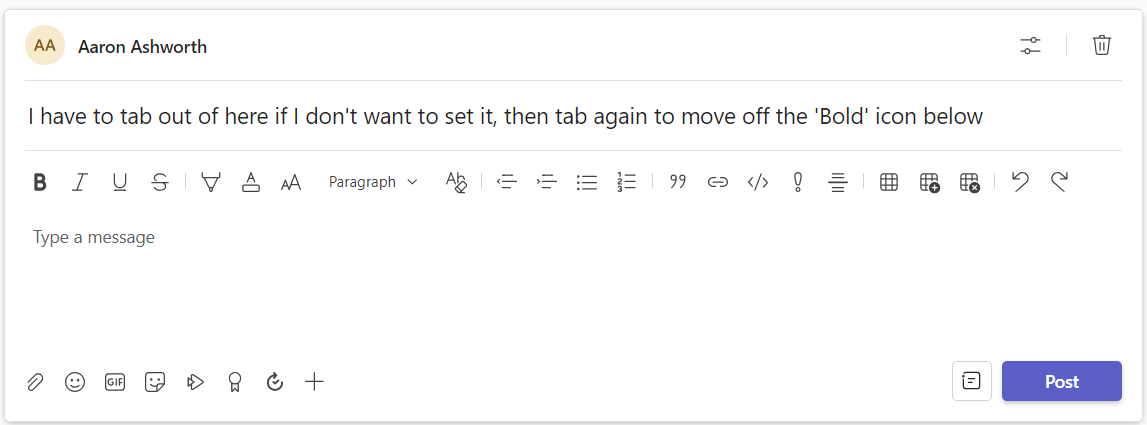The image size is (1147, 425).
Task: Insert a table
Action: [889, 182]
